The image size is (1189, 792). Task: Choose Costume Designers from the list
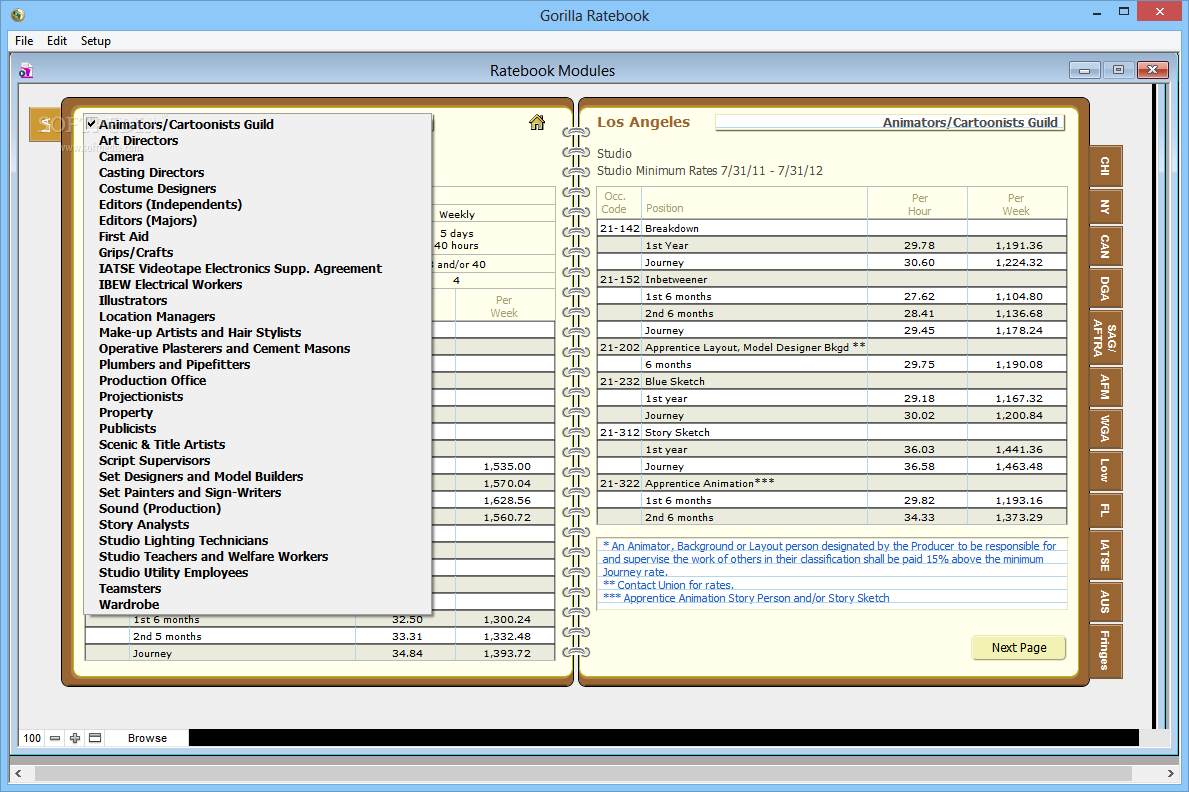click(258, 188)
